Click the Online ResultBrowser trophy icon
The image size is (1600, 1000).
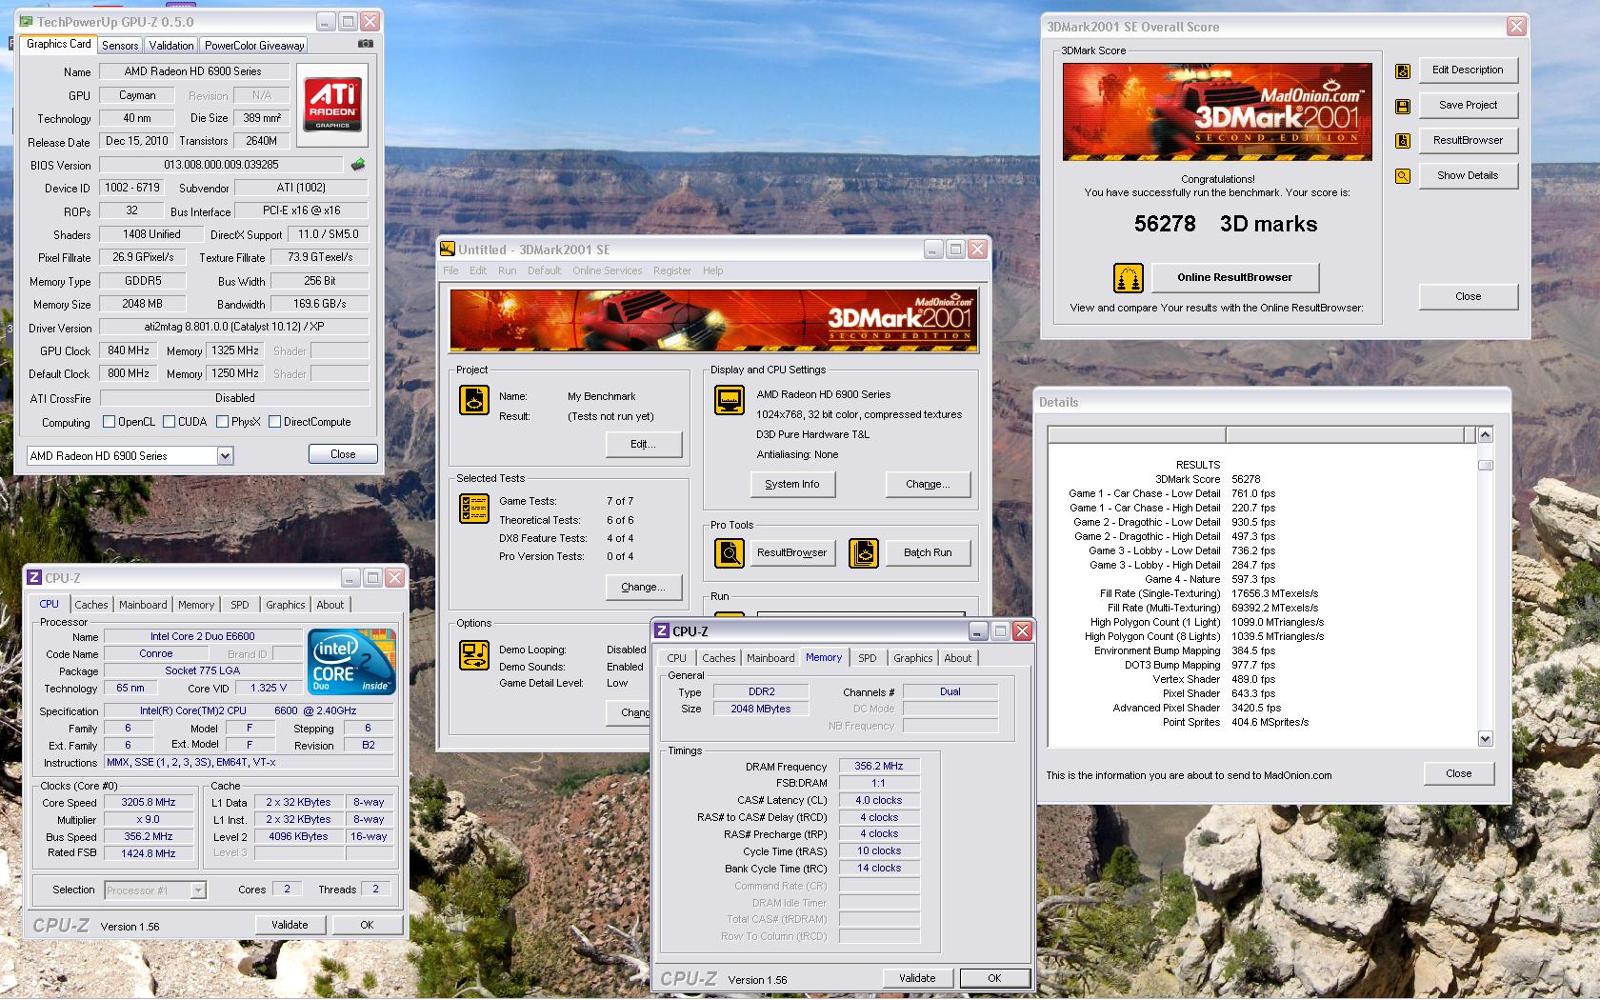(x=1128, y=278)
